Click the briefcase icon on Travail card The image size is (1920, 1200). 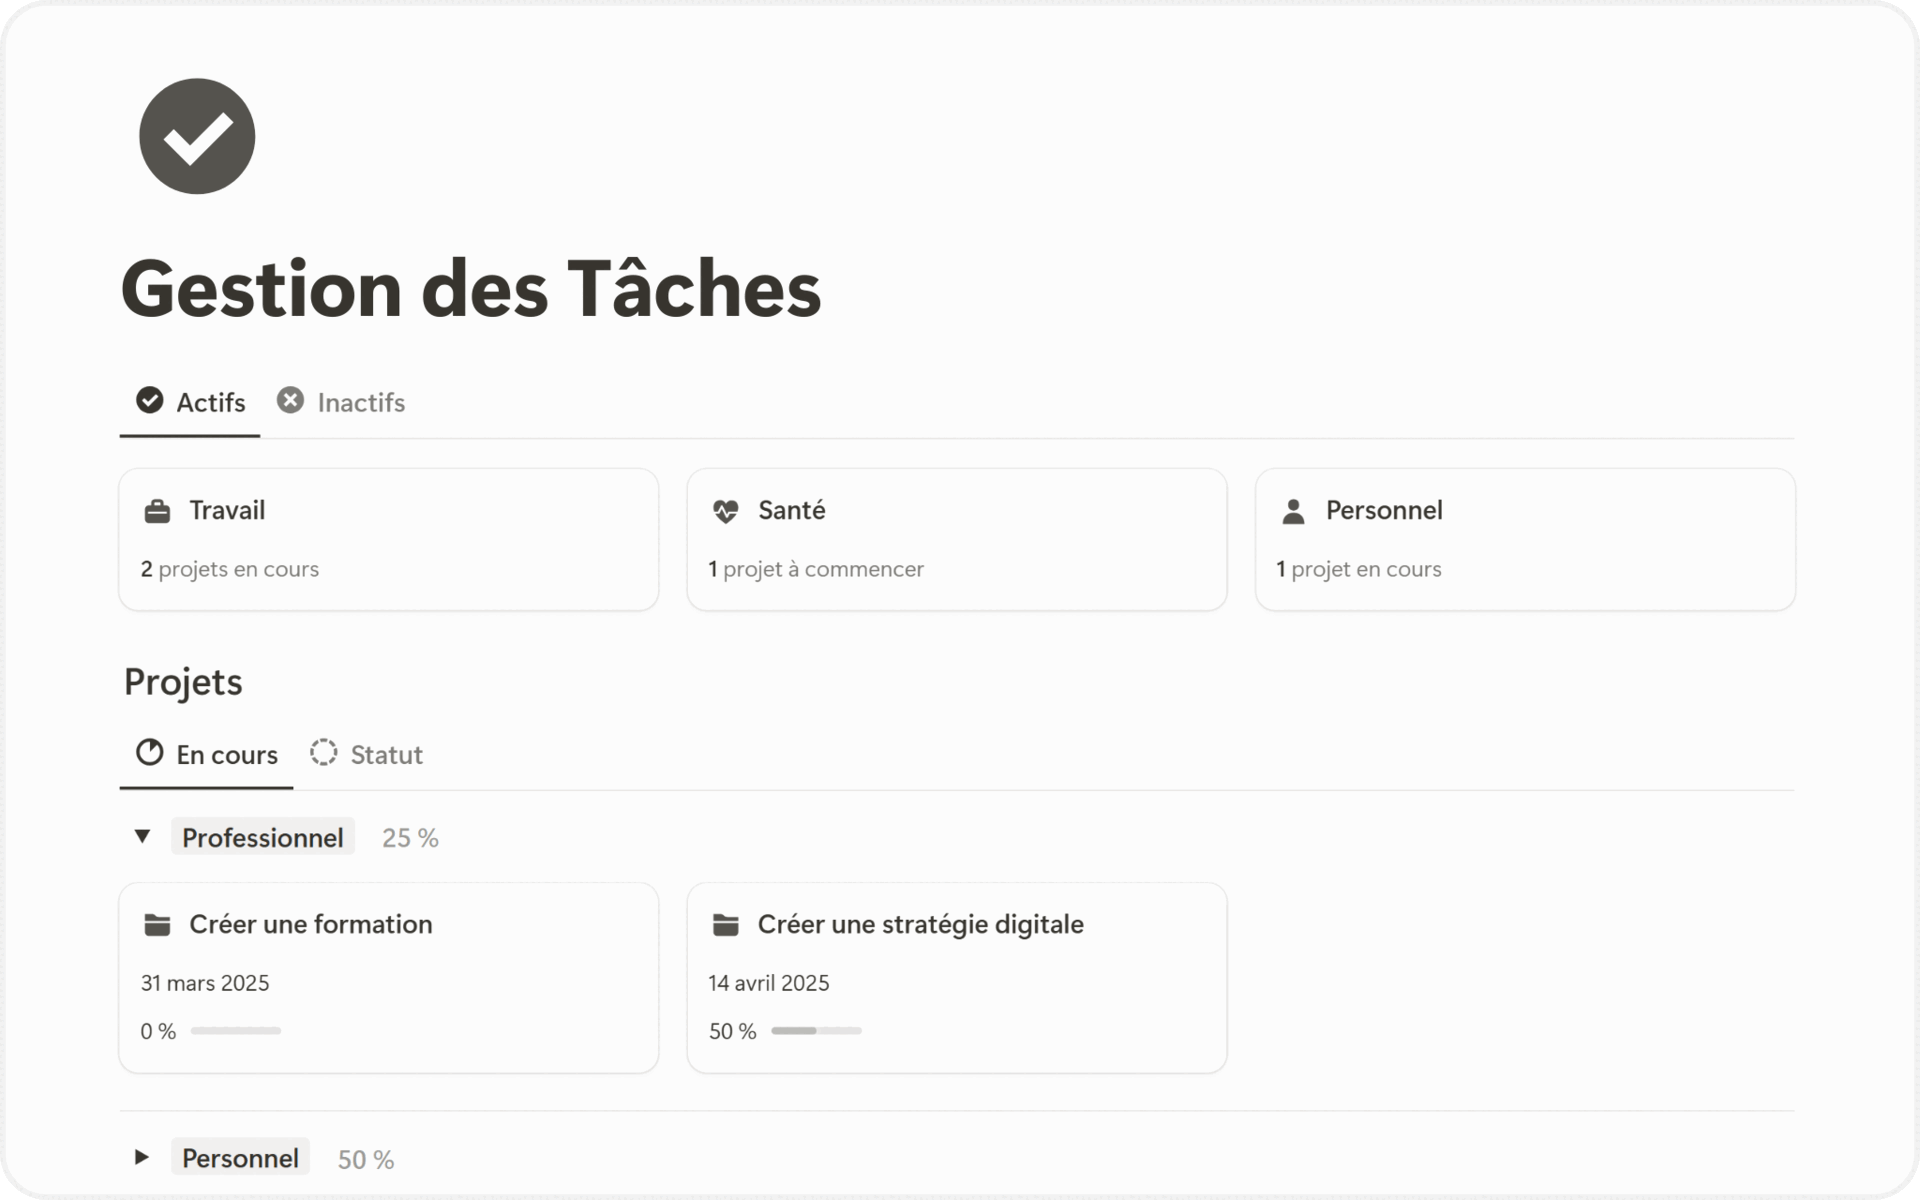[x=157, y=512]
